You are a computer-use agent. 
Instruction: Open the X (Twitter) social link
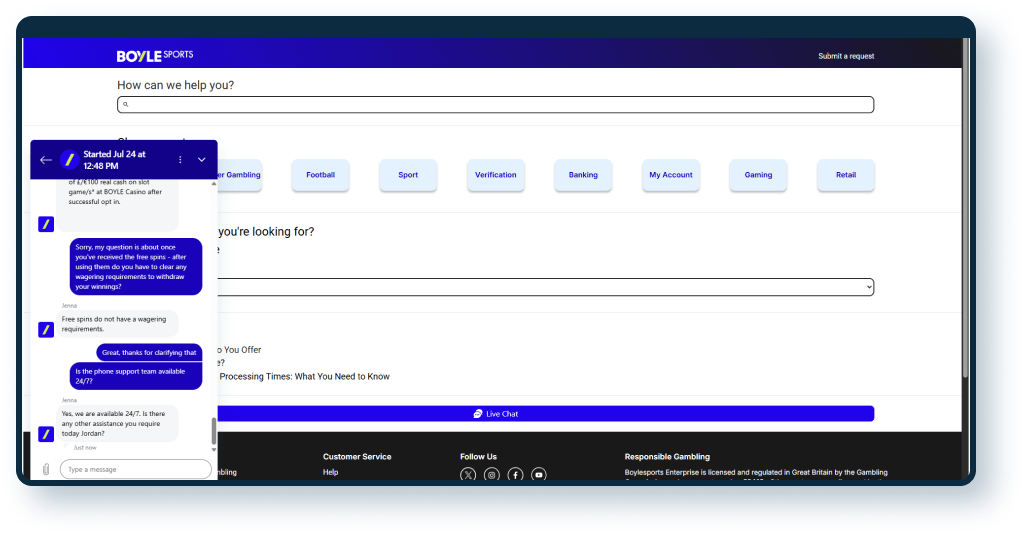point(468,475)
